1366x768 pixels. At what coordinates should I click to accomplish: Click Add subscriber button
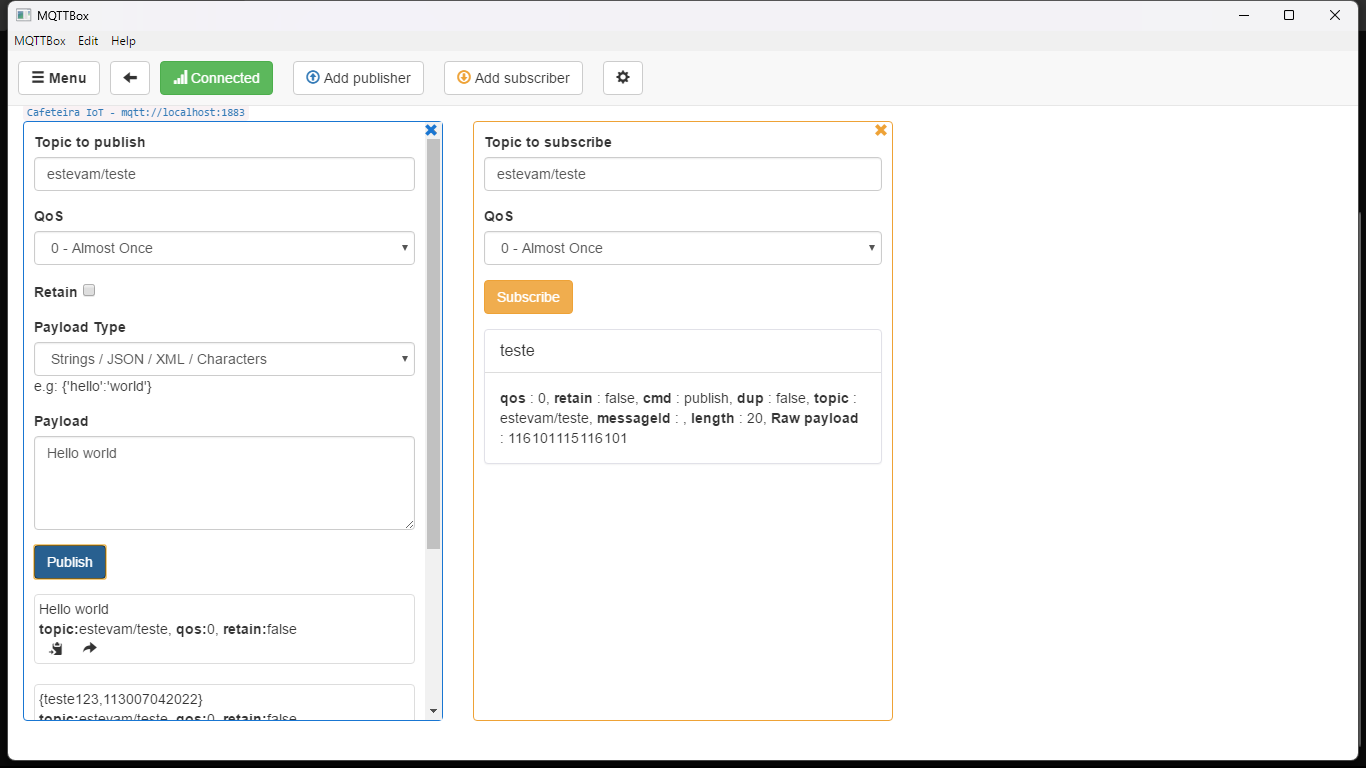point(513,78)
